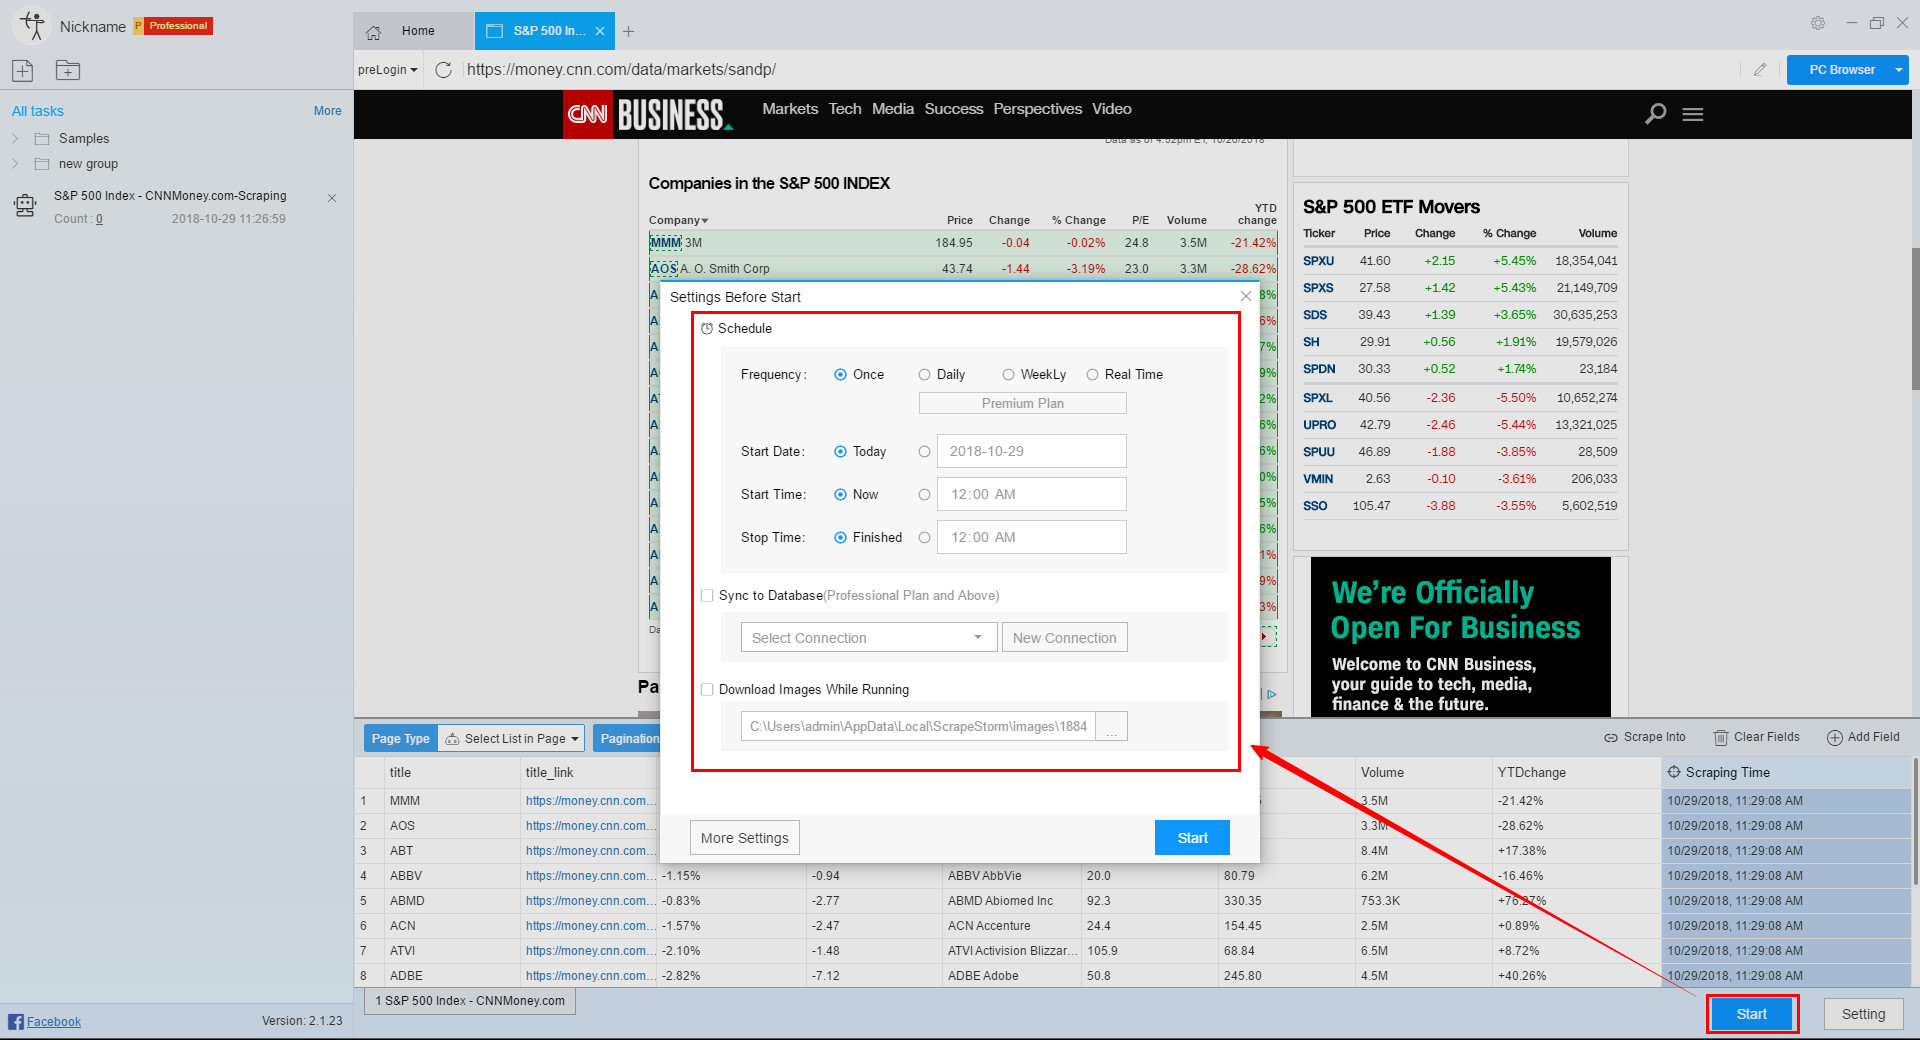Open Perspectives in CNN navigation
The image size is (1920, 1040).
point(1038,109)
